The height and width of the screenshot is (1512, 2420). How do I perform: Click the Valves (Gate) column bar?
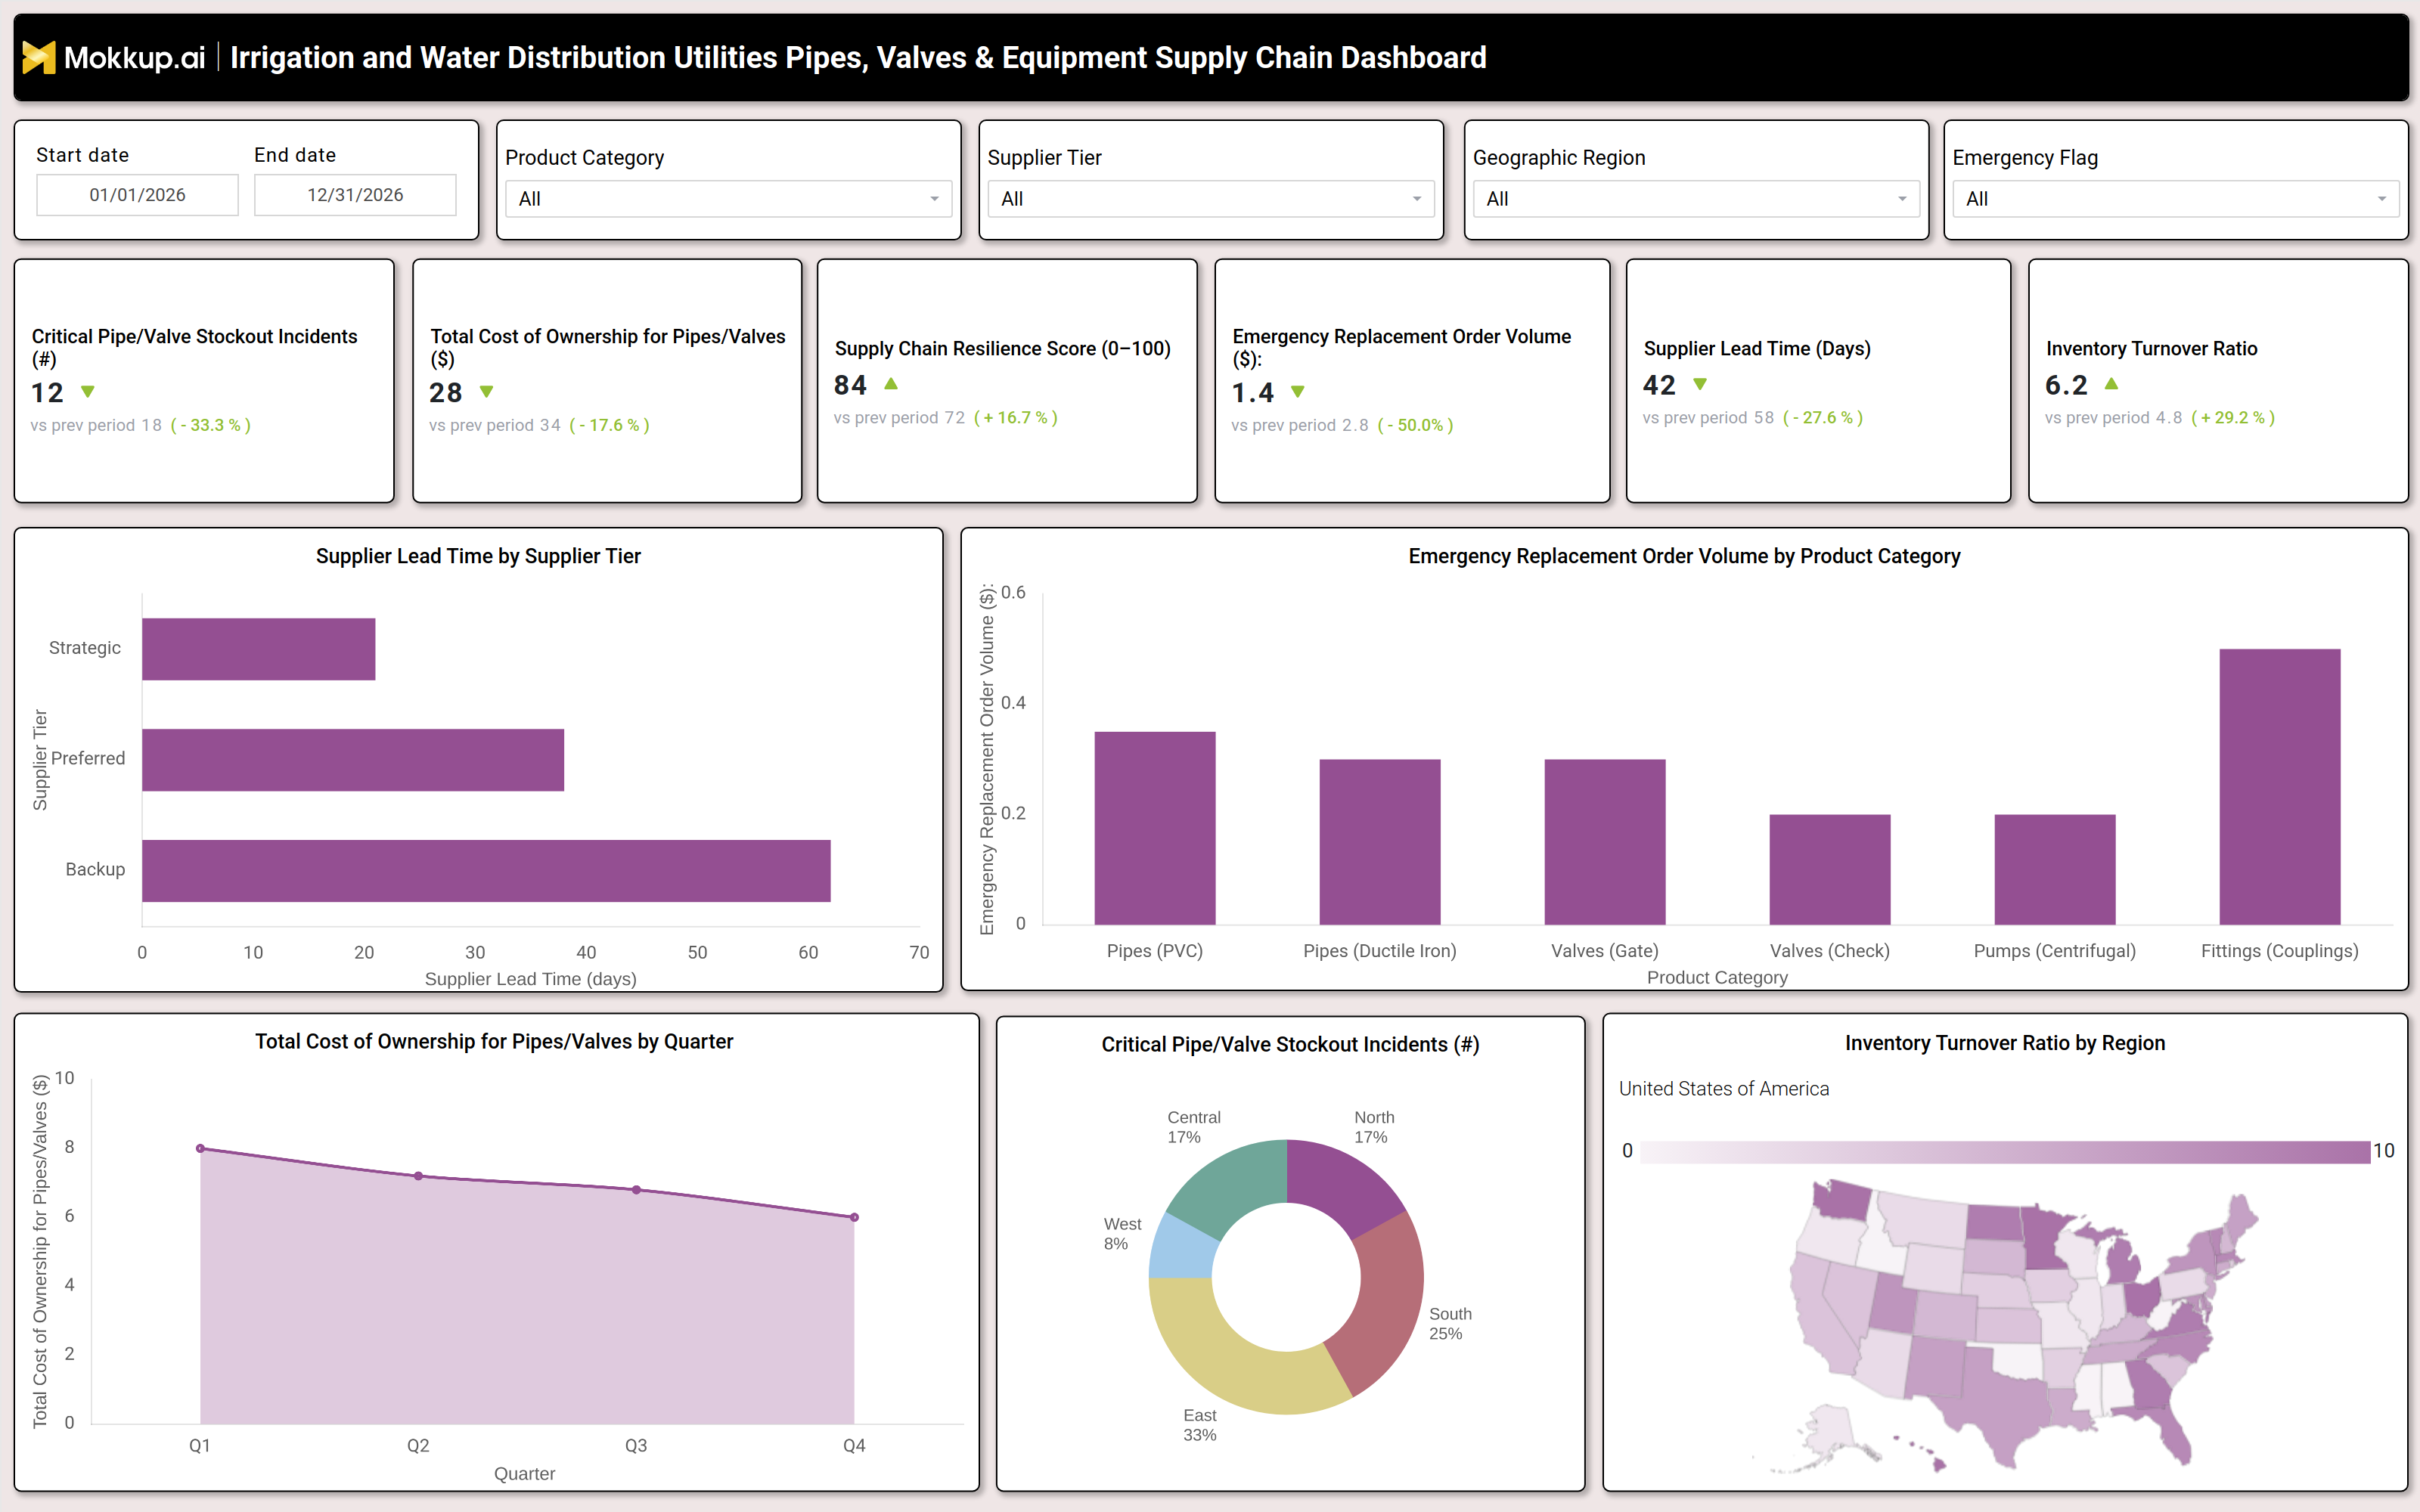point(1605,842)
